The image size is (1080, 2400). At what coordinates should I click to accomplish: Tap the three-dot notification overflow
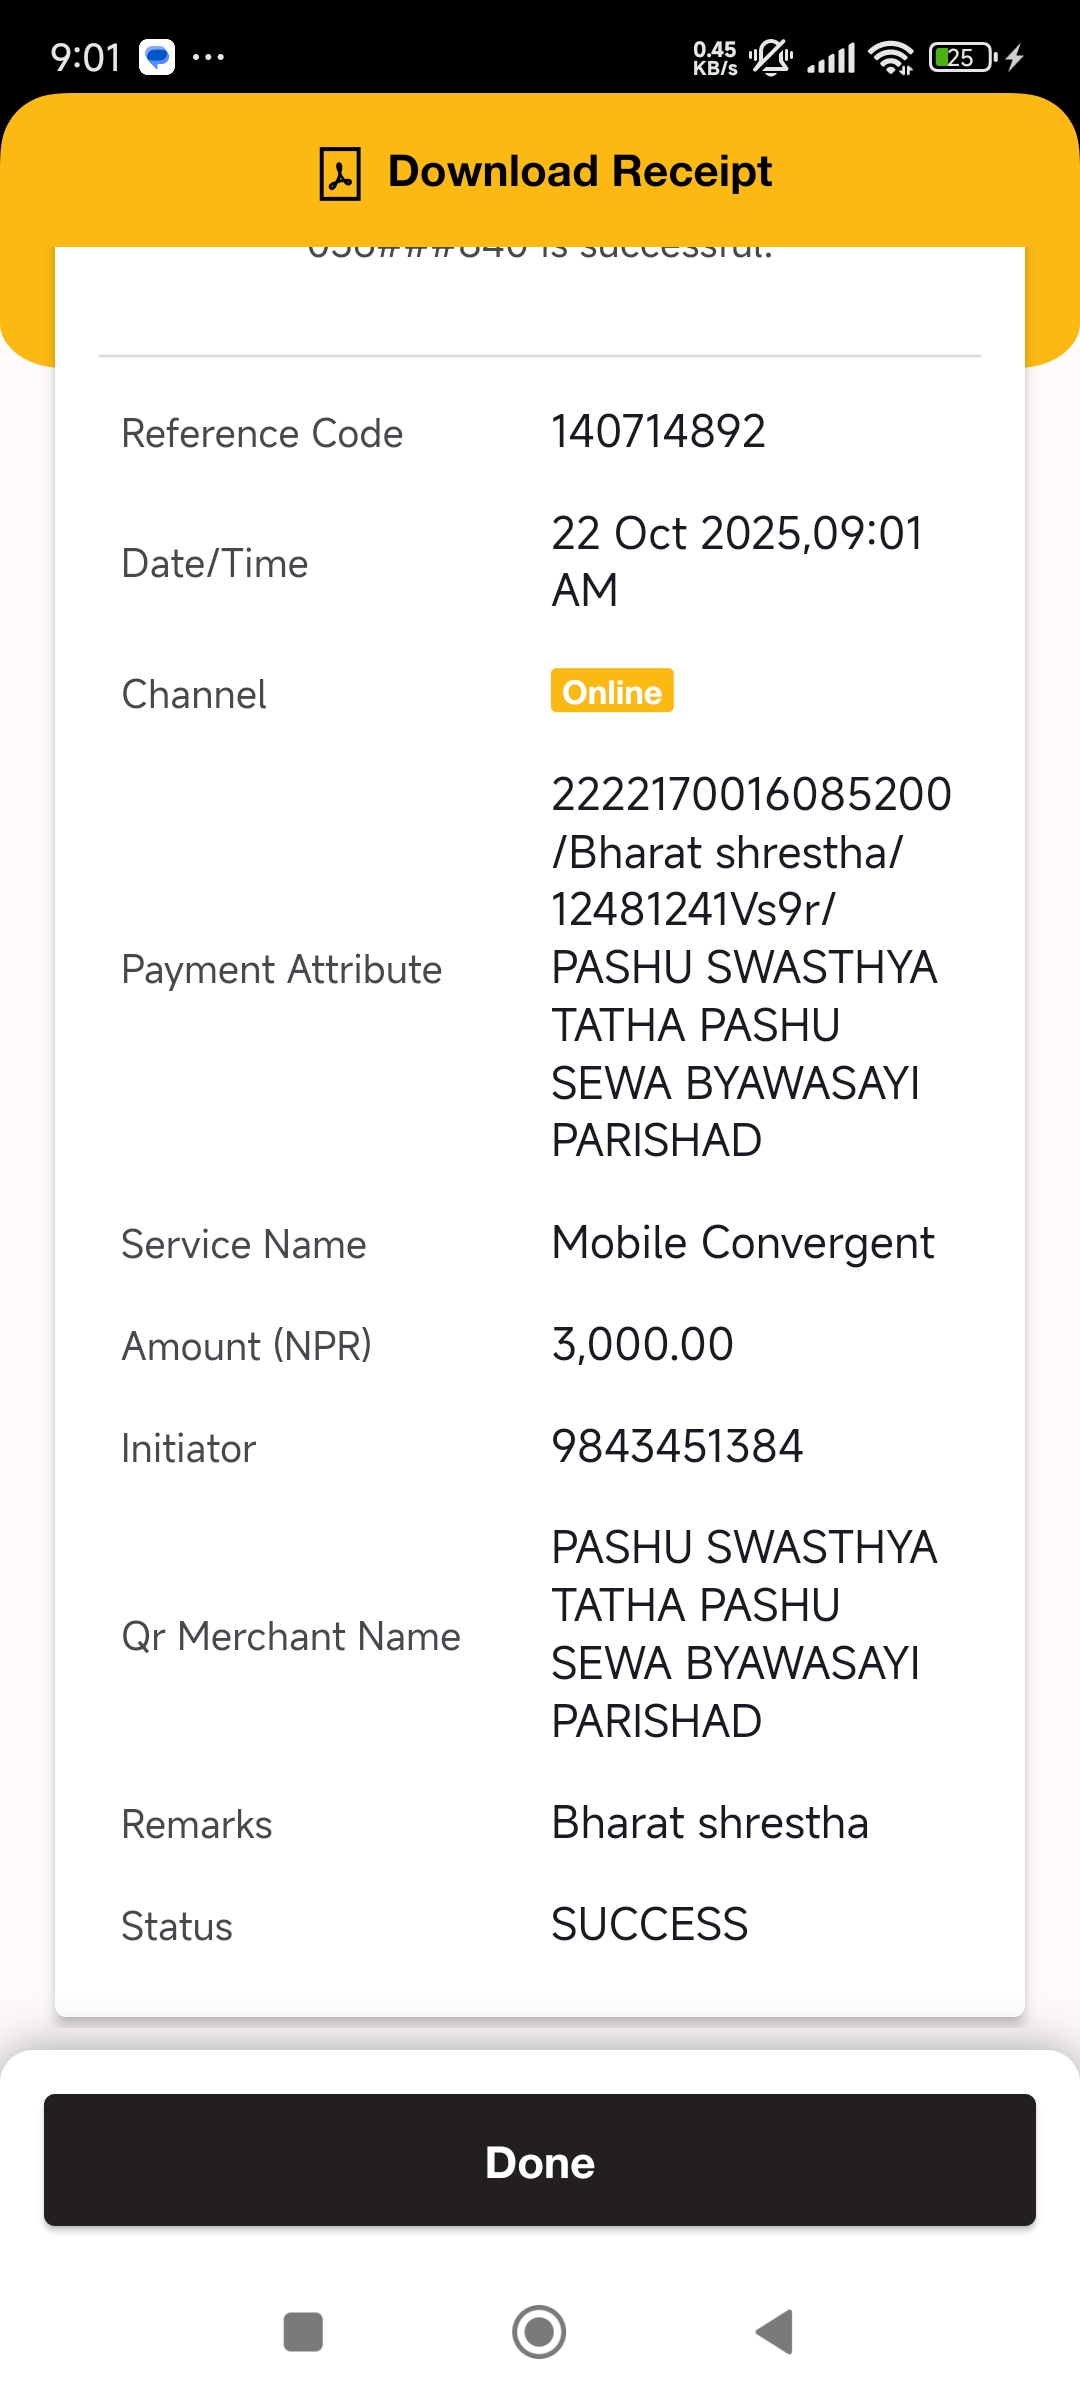coord(208,57)
